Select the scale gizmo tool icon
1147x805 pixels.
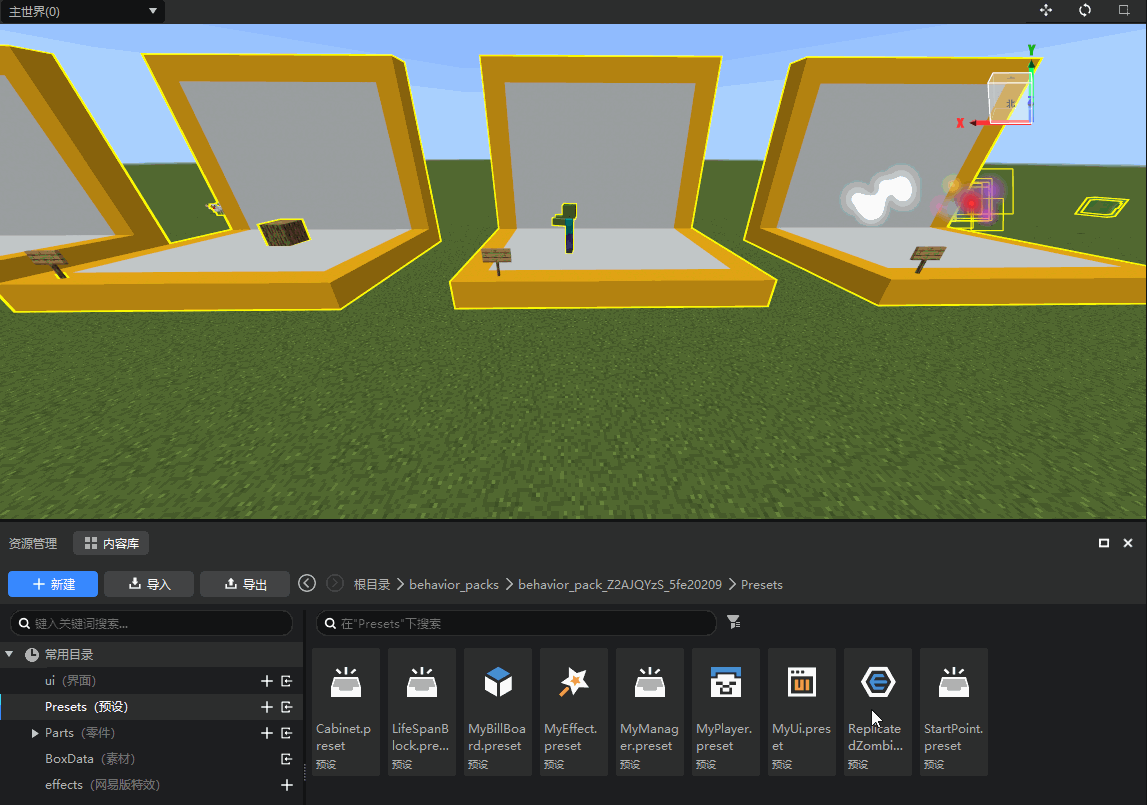1124,10
